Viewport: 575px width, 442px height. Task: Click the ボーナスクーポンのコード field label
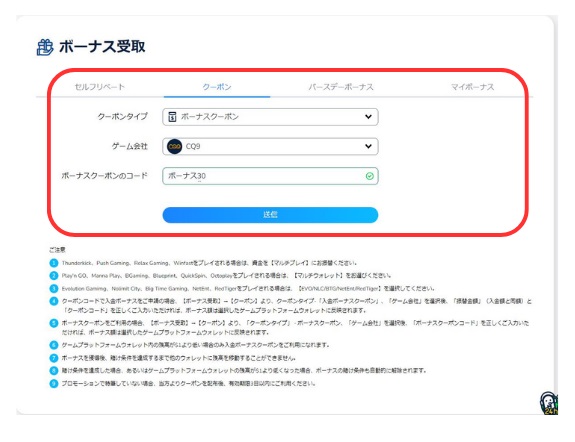pos(105,176)
